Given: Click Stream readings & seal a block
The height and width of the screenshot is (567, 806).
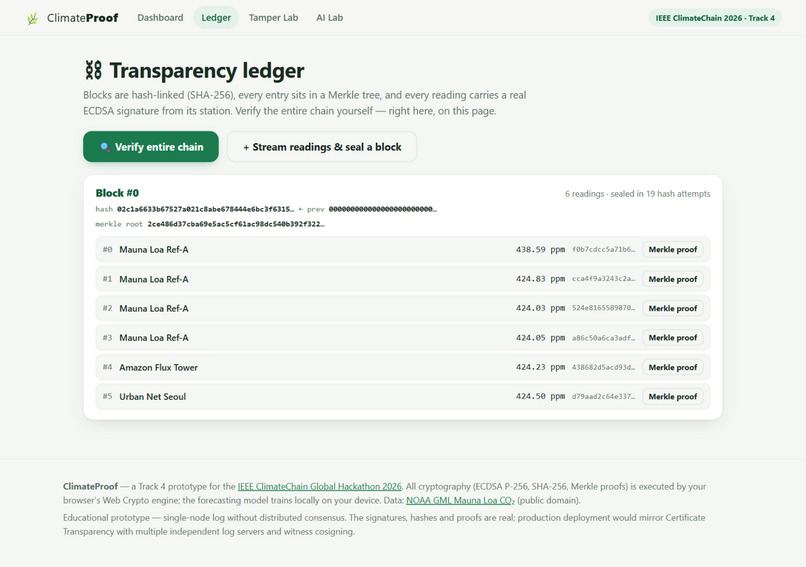Looking at the screenshot, I should pos(322,147).
